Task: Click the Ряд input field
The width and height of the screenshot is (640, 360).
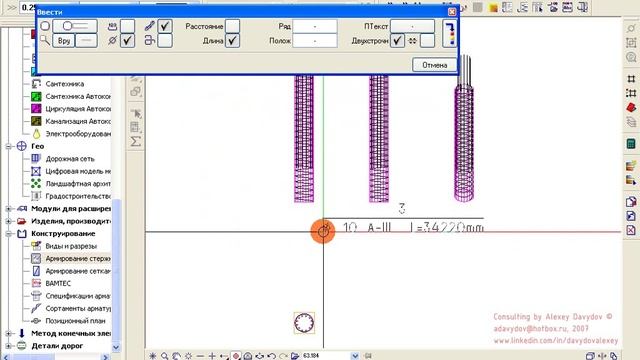Action: [x=315, y=26]
